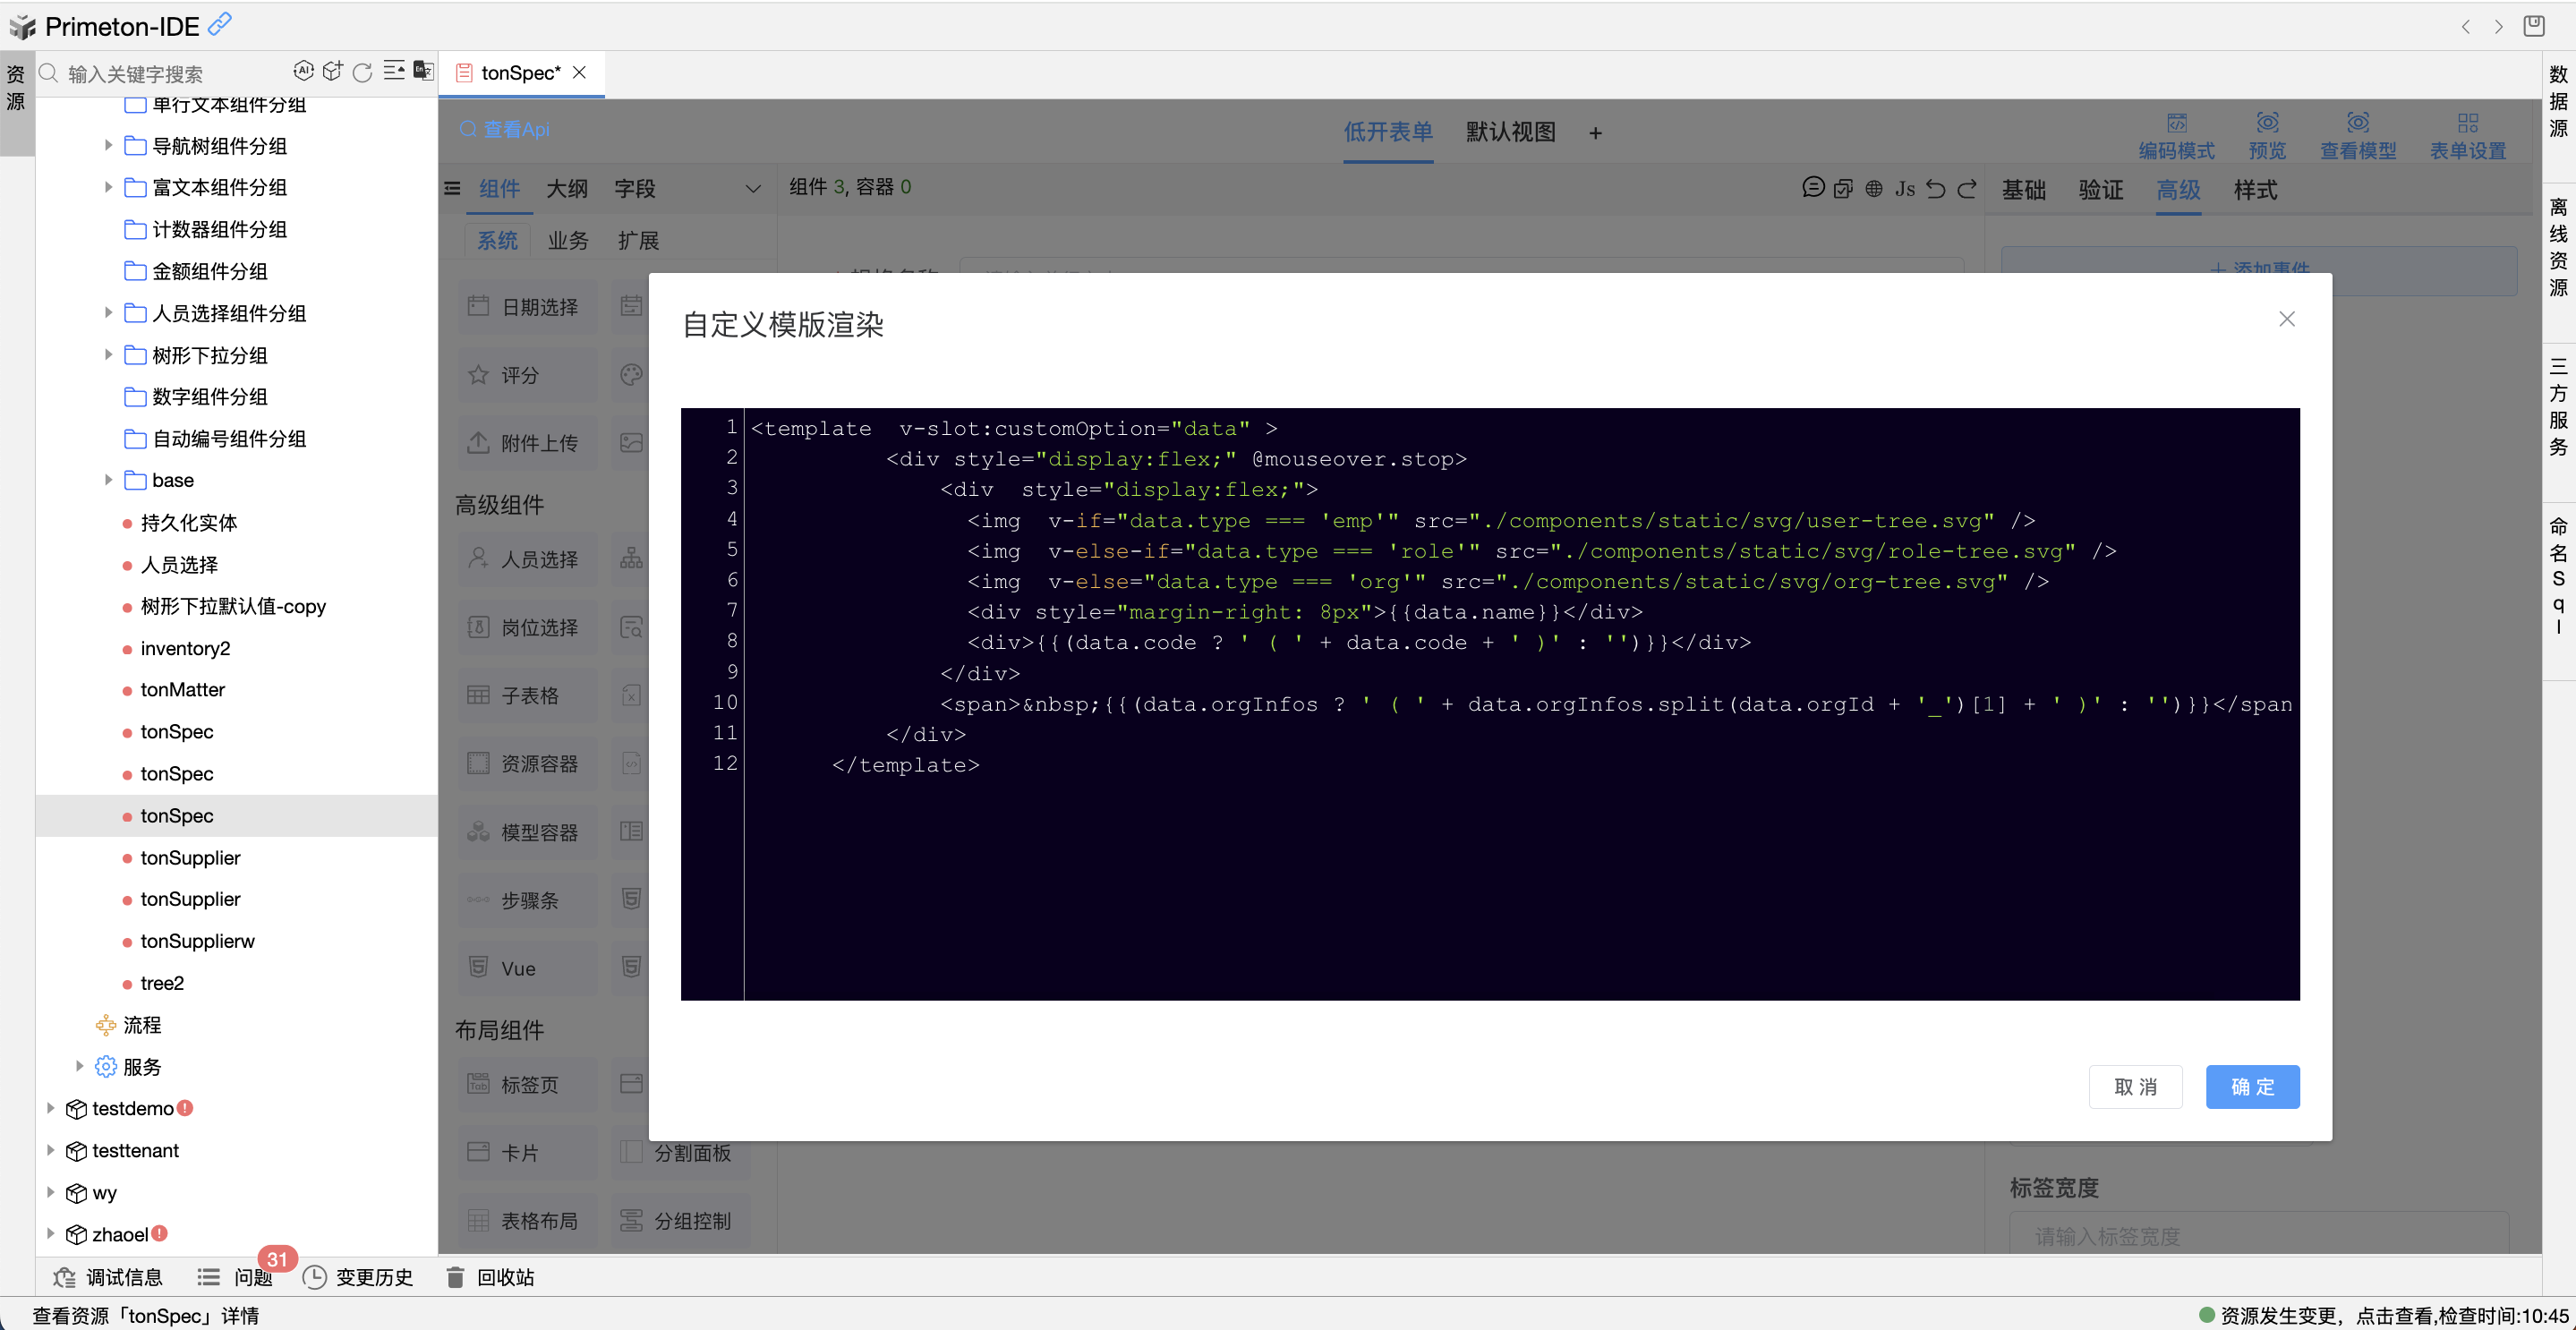This screenshot has width=2576, height=1330.
Task: Expand the base folder in resource tree
Action: coord(108,480)
